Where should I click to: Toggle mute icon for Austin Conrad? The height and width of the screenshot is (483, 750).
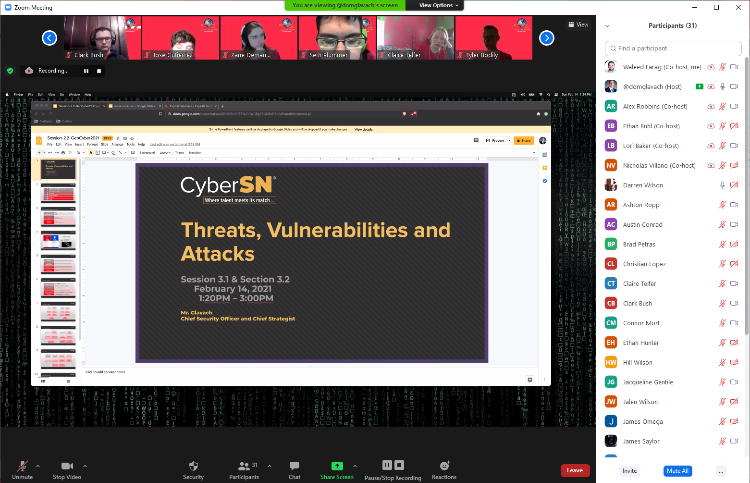[x=722, y=224]
